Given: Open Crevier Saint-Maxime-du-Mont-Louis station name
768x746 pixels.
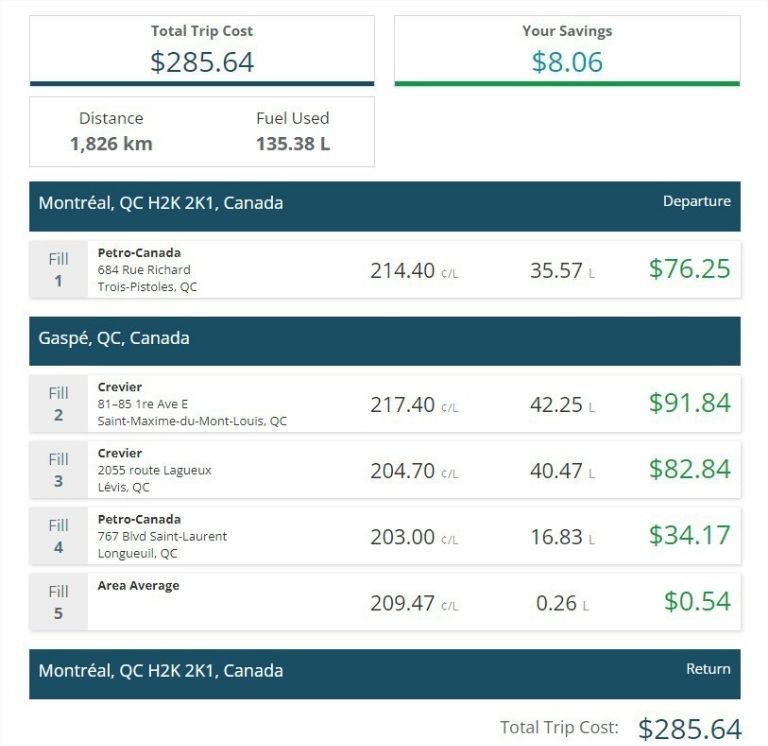Looking at the screenshot, I should click(120, 387).
